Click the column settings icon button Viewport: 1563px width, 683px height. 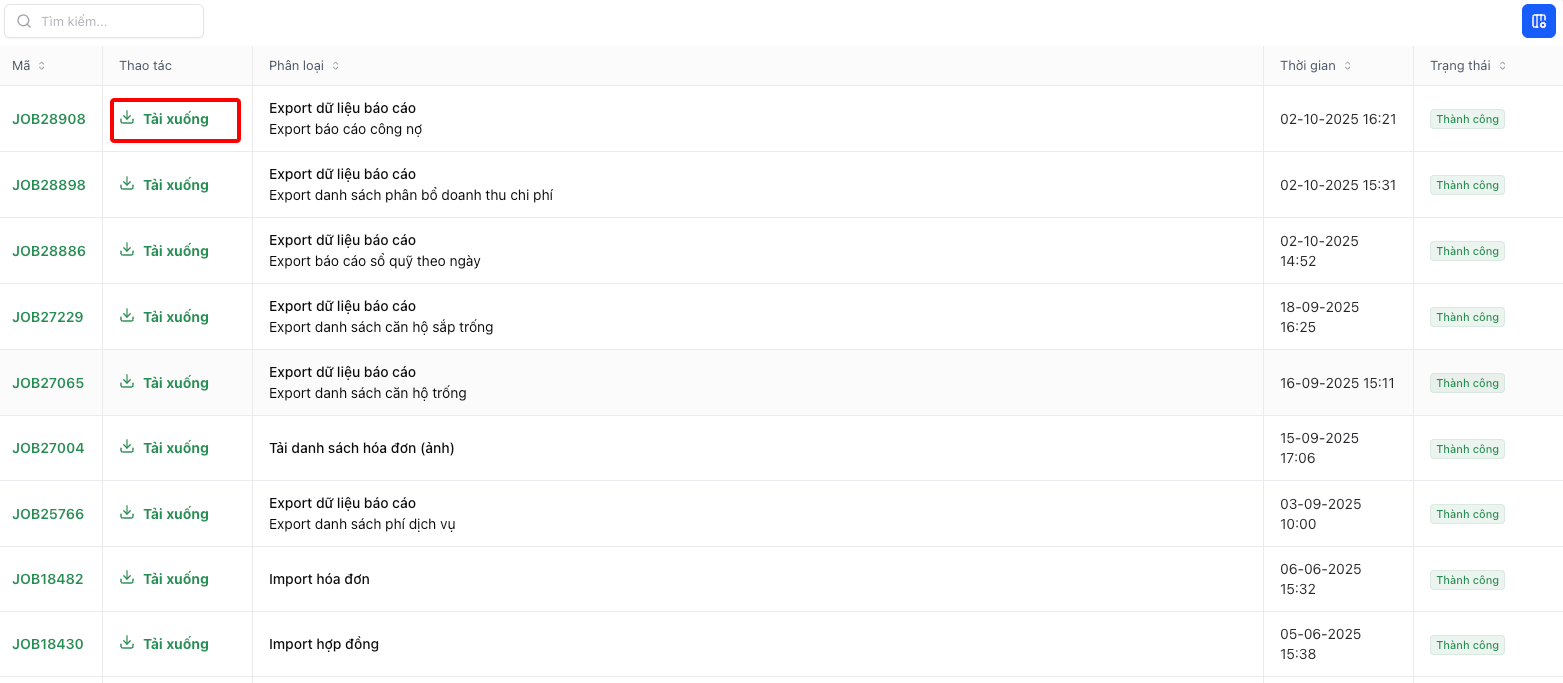[1538, 21]
